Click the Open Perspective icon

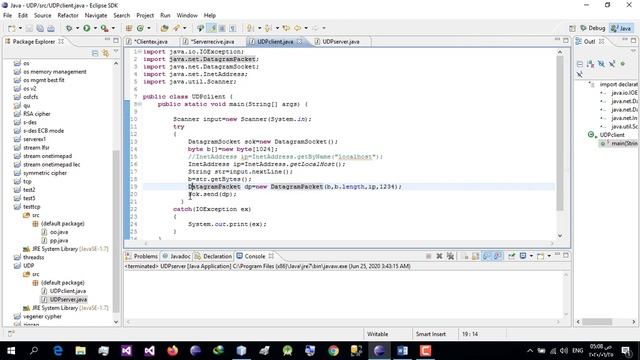[x=572, y=28]
